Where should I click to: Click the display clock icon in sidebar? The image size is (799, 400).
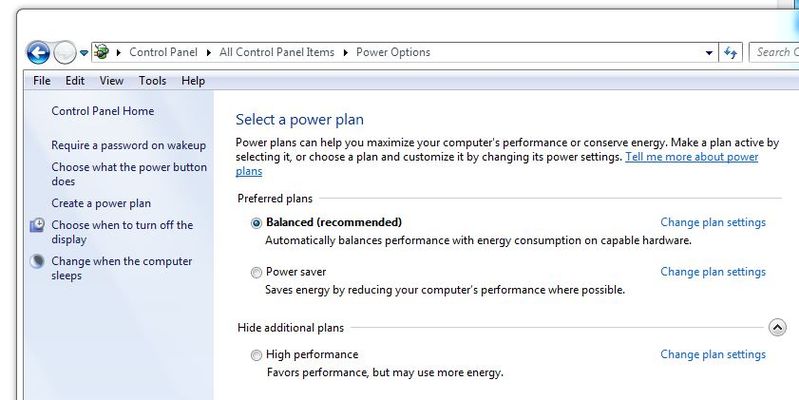[37, 225]
